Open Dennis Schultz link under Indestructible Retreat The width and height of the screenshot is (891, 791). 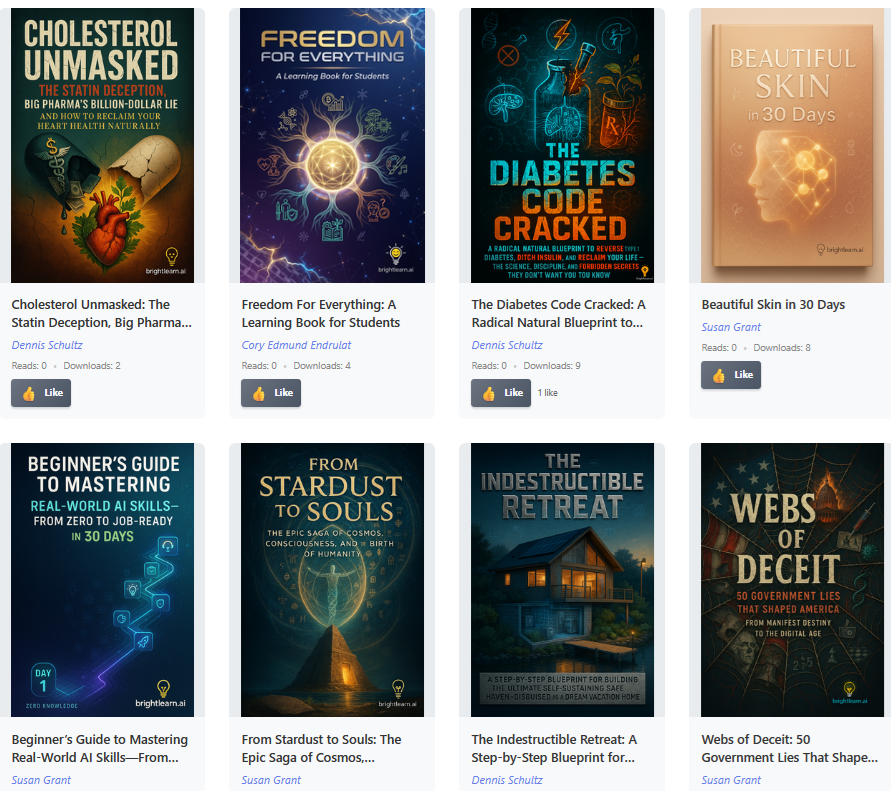(507, 780)
